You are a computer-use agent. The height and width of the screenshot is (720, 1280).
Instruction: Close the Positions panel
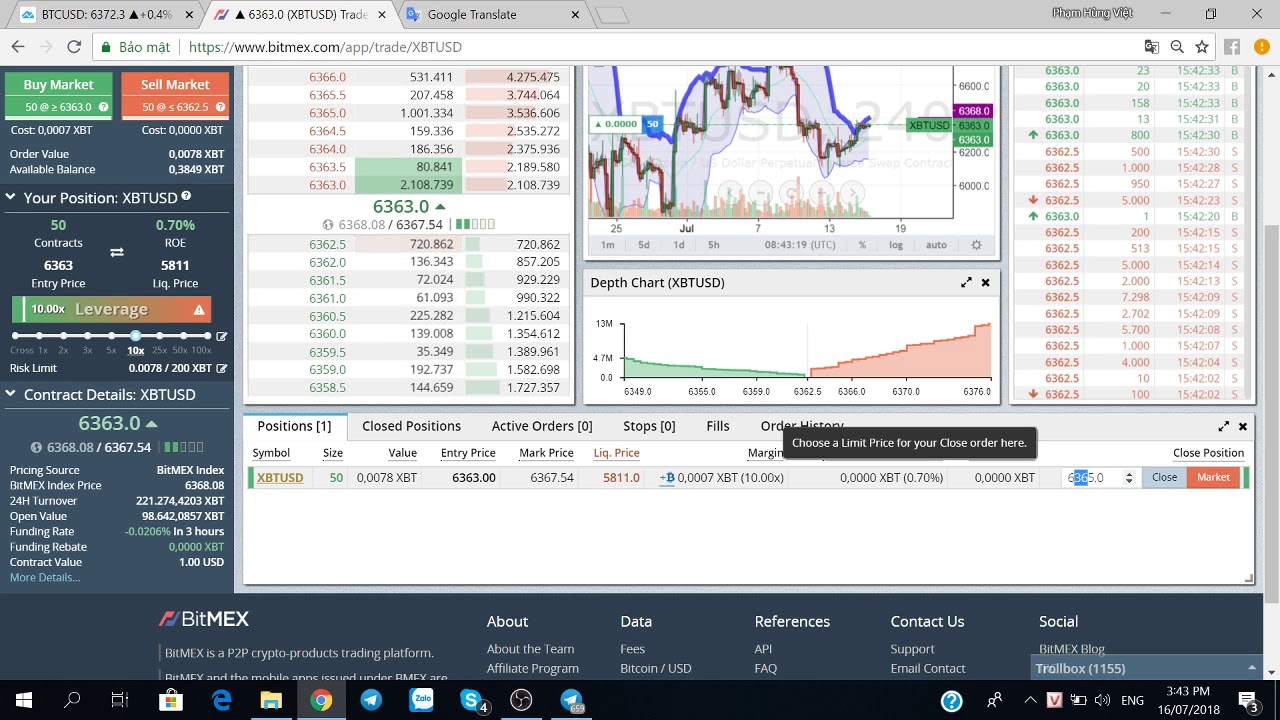point(1243,426)
